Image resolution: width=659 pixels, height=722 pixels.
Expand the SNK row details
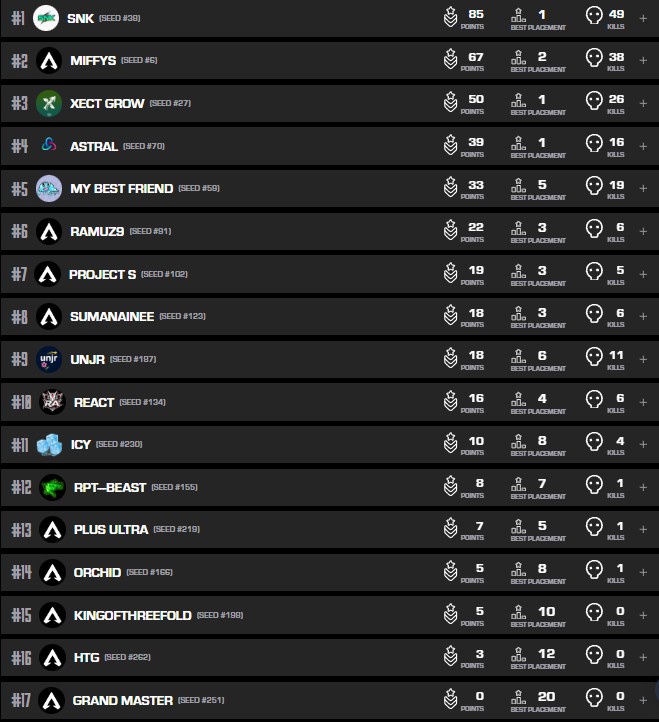click(643, 18)
